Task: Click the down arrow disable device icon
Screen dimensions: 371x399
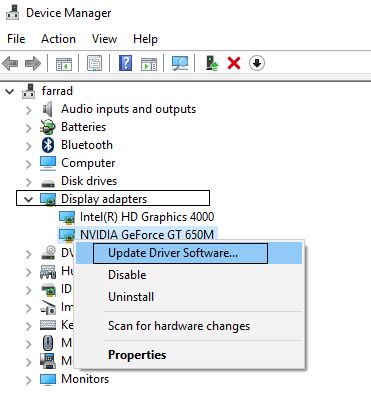Action: [257, 63]
